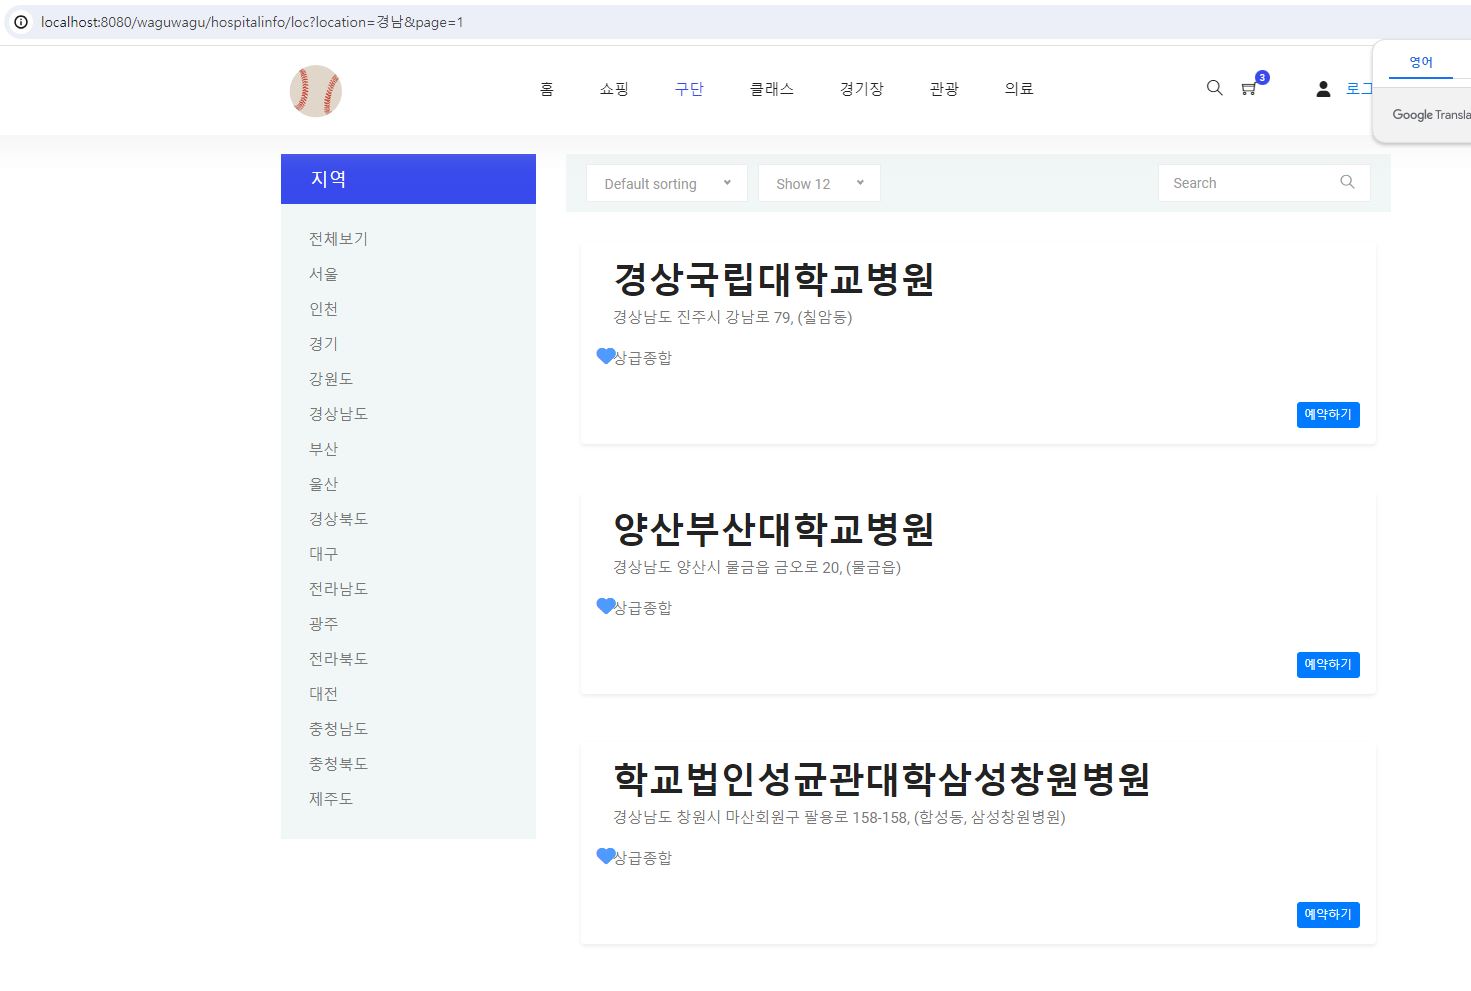
Task: Select 전체보기 in region list
Action: click(338, 239)
